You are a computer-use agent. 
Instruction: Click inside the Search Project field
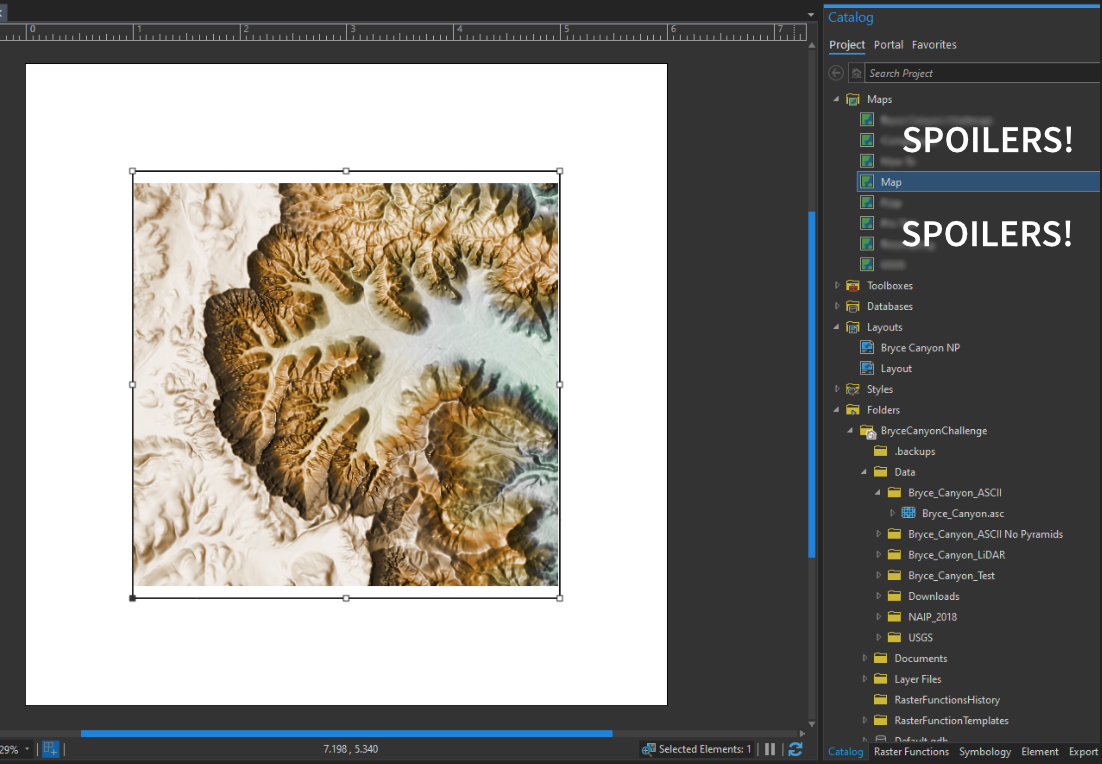[x=983, y=73]
